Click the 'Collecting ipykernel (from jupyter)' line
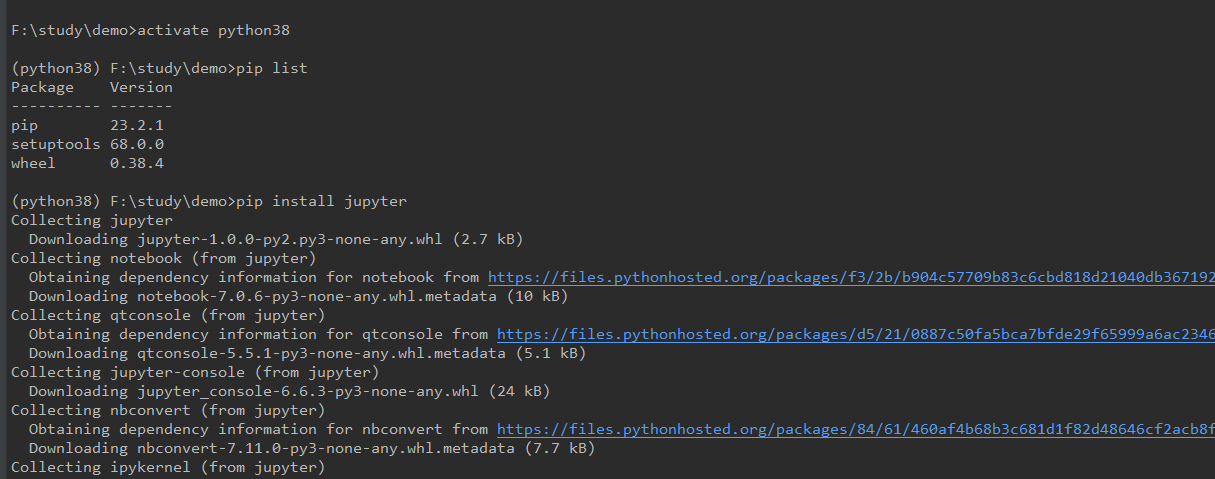 tap(167, 467)
